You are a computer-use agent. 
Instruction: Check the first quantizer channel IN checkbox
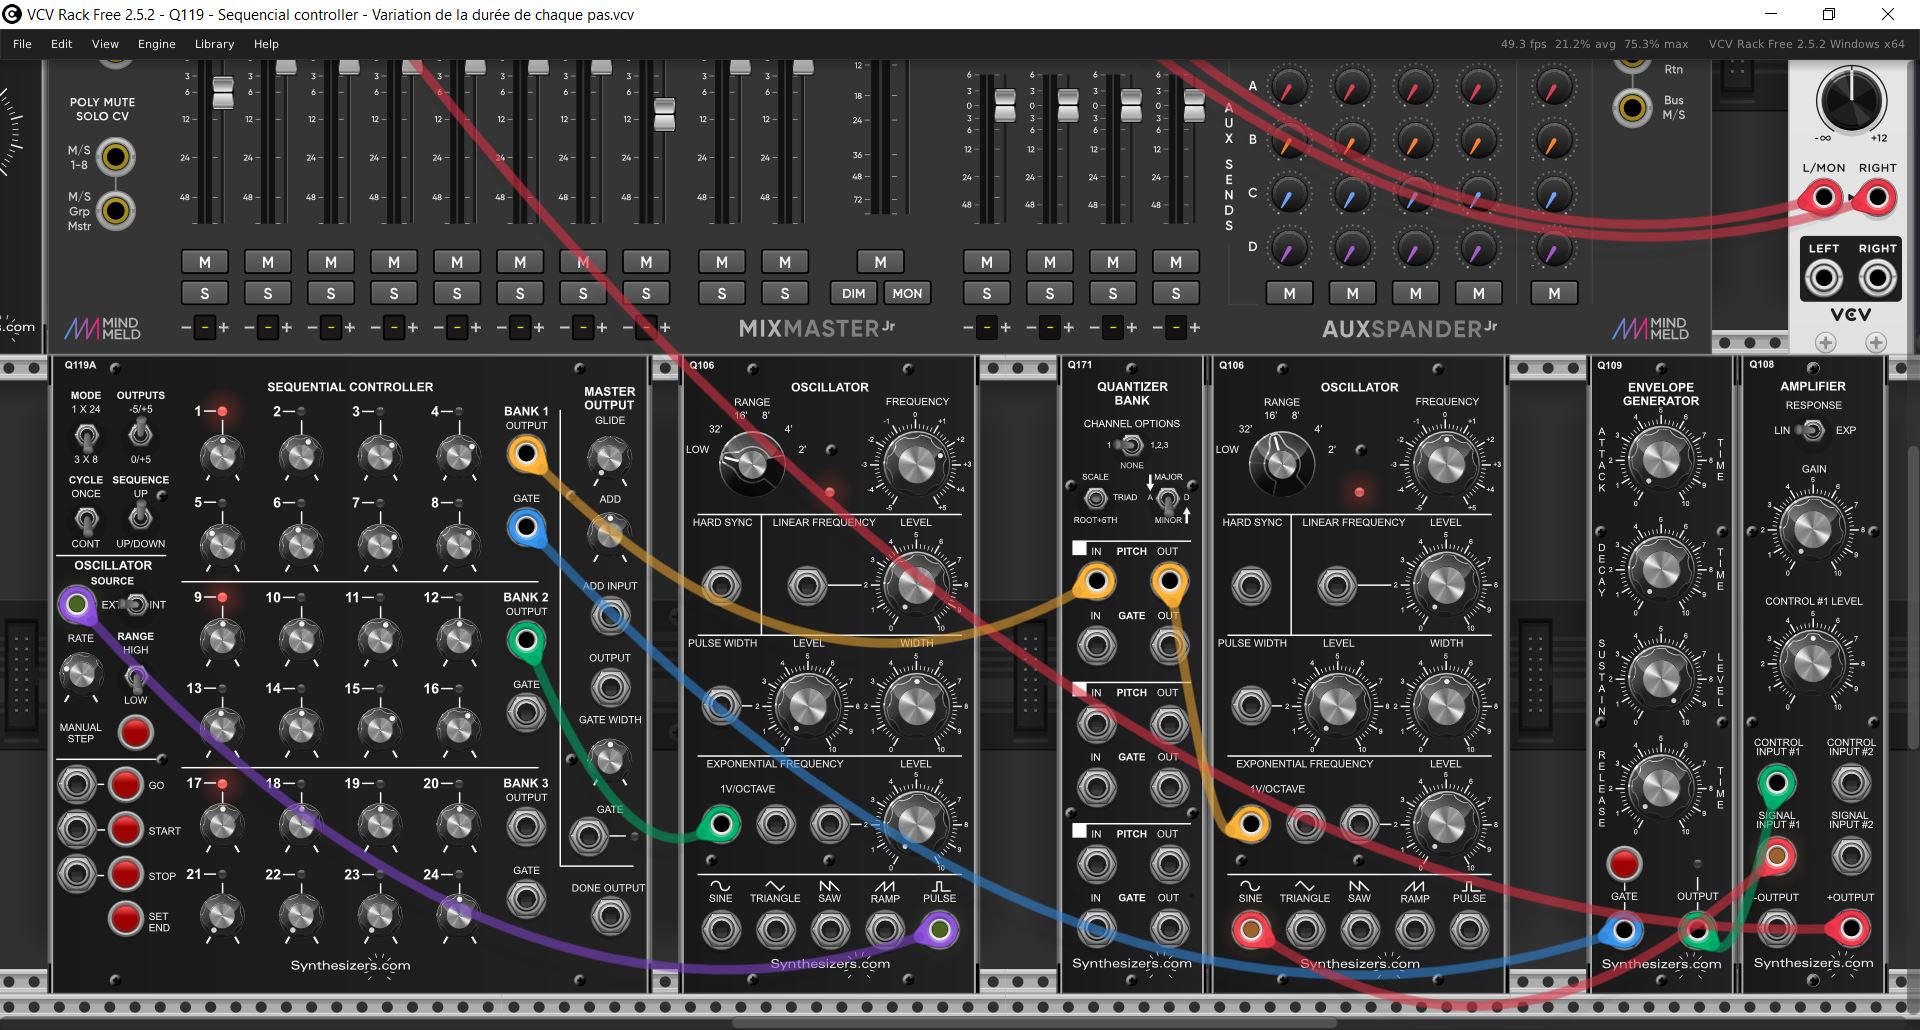[1079, 549]
